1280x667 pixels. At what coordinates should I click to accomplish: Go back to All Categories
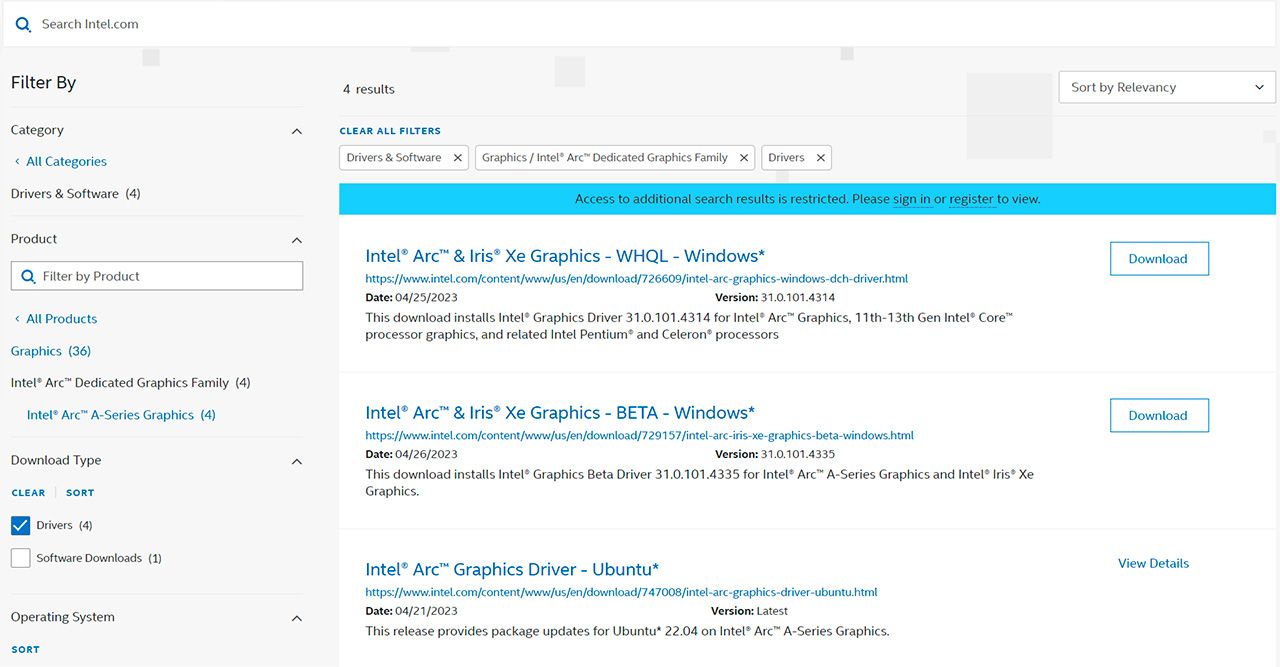tap(66, 161)
